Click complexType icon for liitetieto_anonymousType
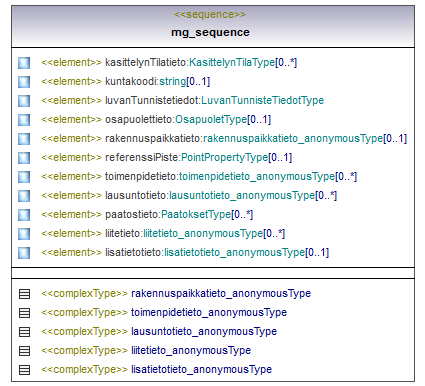The height and width of the screenshot is (386, 425). point(24,351)
